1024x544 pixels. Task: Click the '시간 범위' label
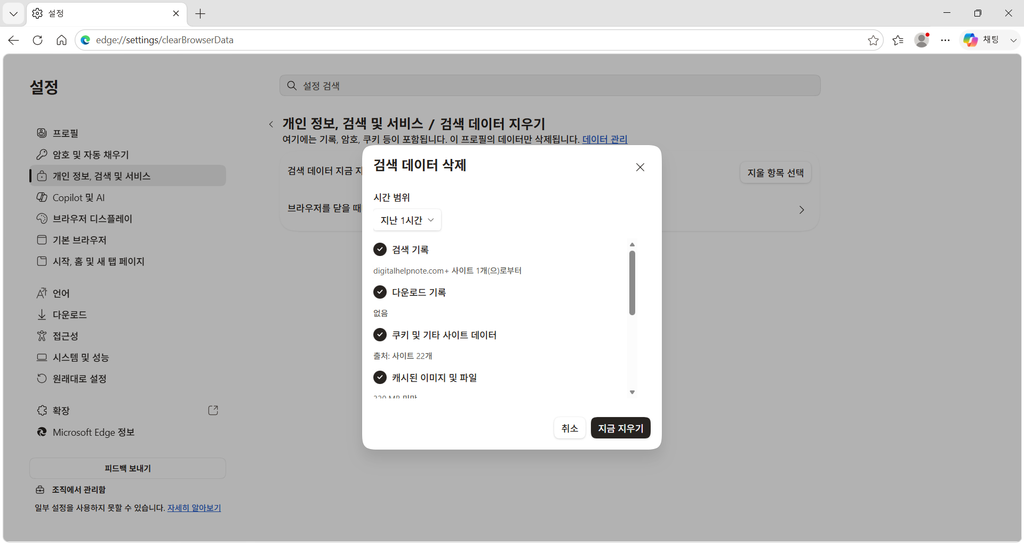click(392, 197)
